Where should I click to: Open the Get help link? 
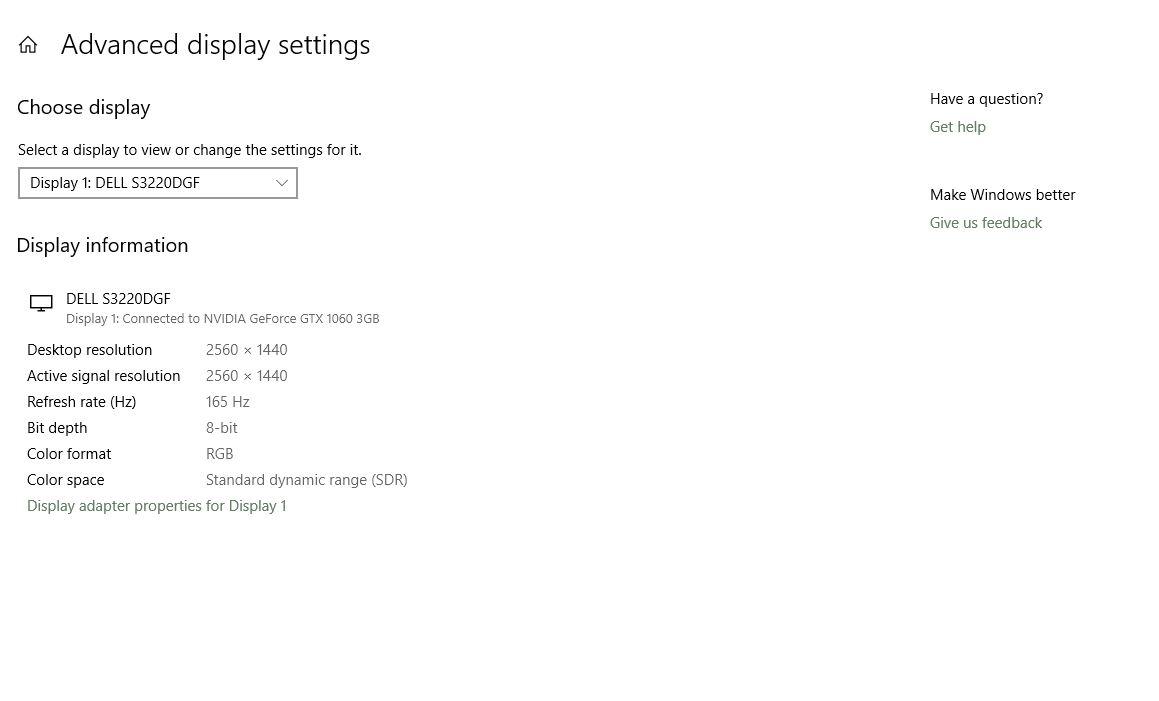[957, 127]
